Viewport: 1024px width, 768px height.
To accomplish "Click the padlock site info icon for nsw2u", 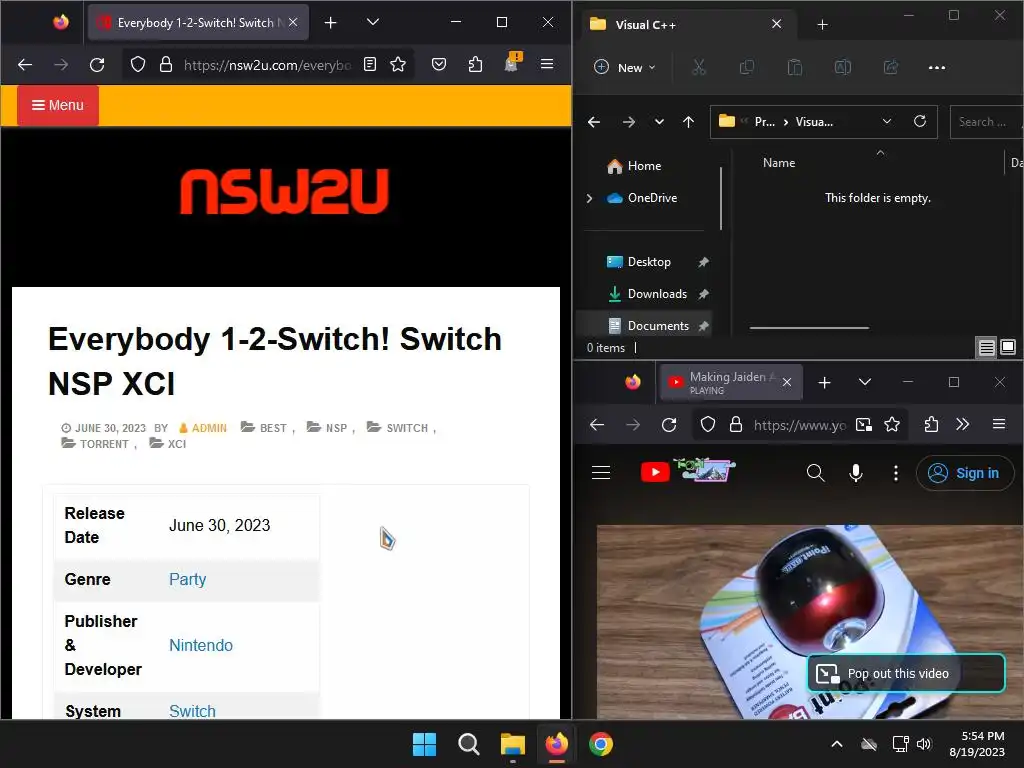I will point(166,65).
